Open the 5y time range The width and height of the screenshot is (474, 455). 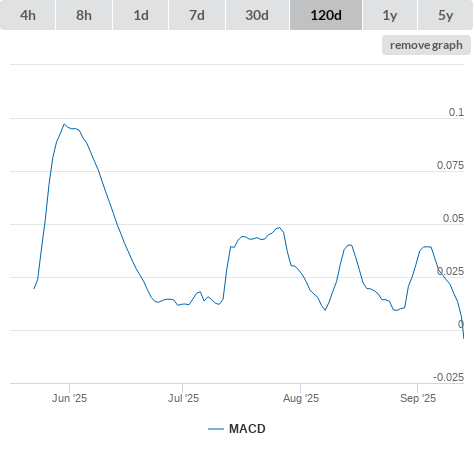pos(445,15)
